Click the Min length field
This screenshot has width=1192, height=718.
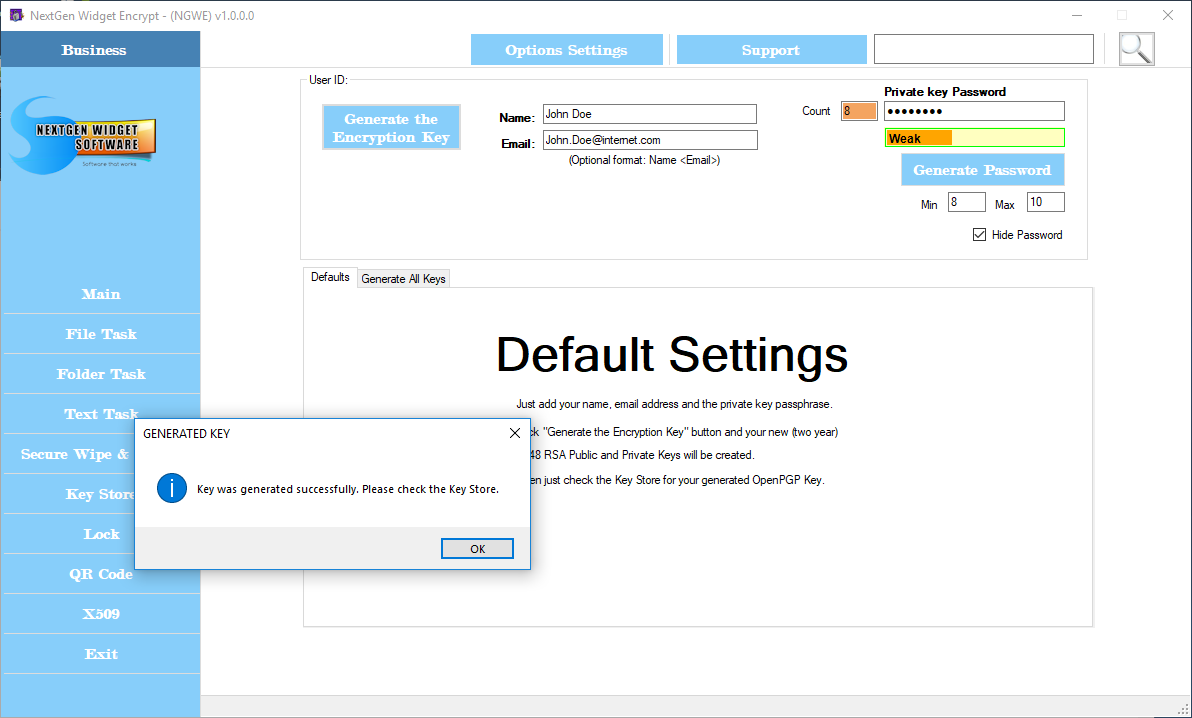(x=966, y=202)
